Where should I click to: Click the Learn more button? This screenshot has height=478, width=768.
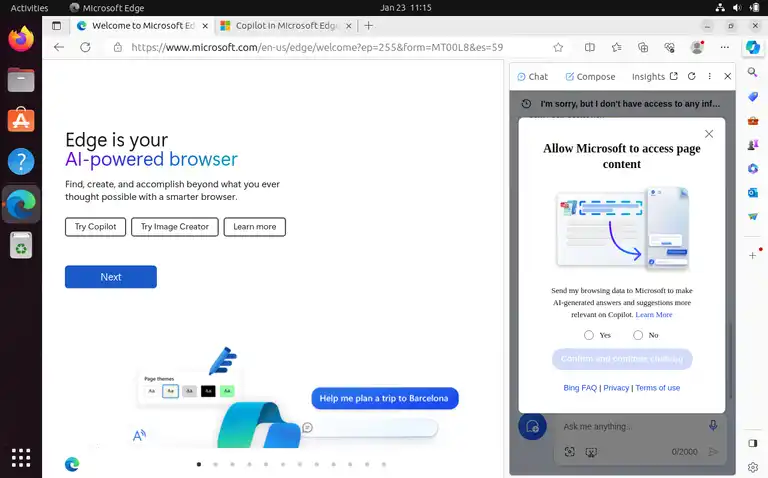255,227
